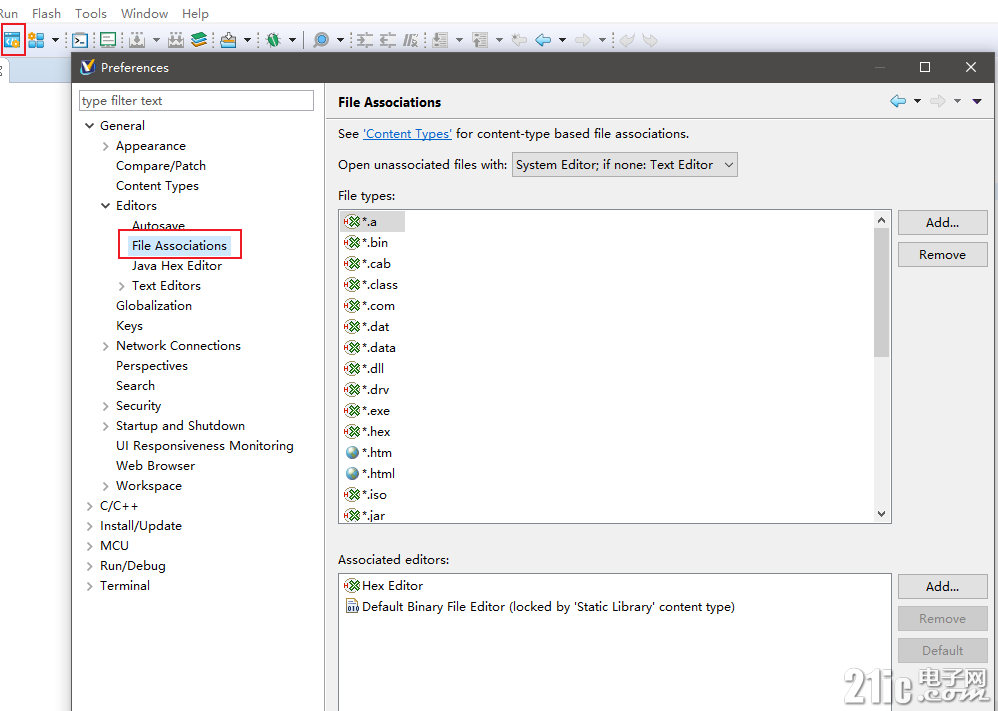The height and width of the screenshot is (711, 998).
Task: Click the stacked green books icon
Action: 199,40
